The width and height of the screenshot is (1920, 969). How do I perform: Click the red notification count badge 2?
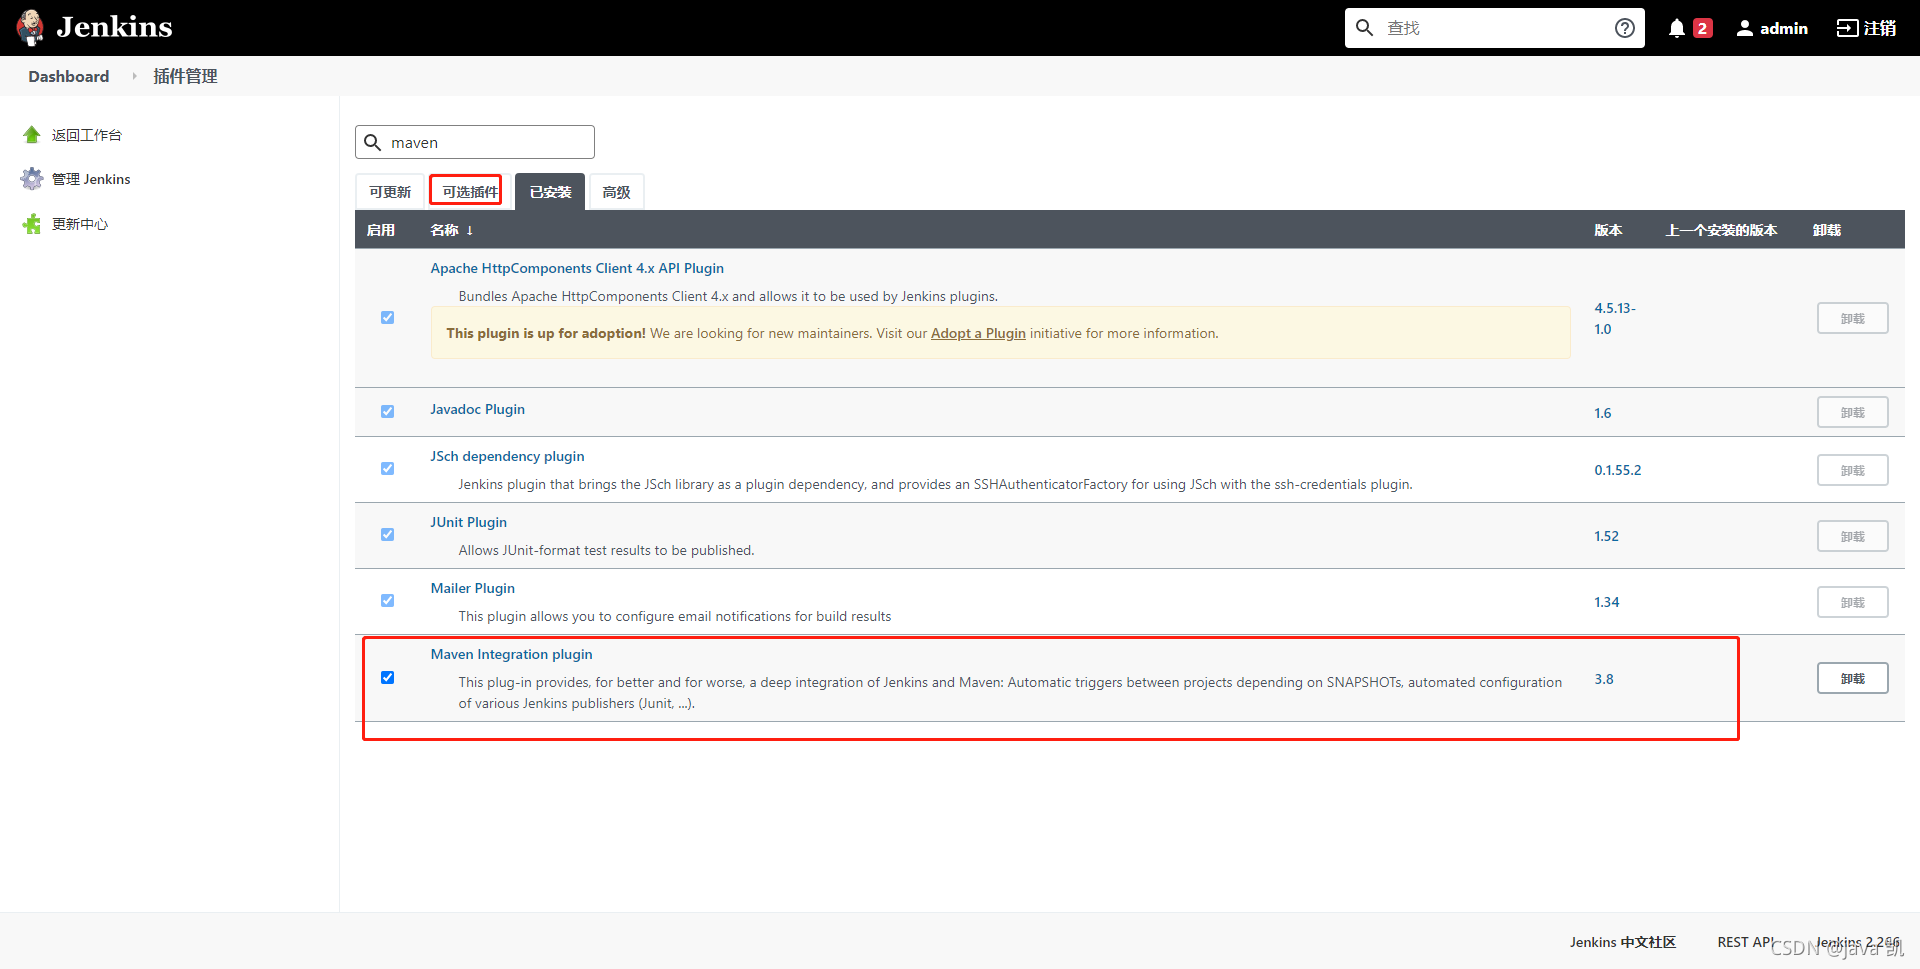(1702, 28)
